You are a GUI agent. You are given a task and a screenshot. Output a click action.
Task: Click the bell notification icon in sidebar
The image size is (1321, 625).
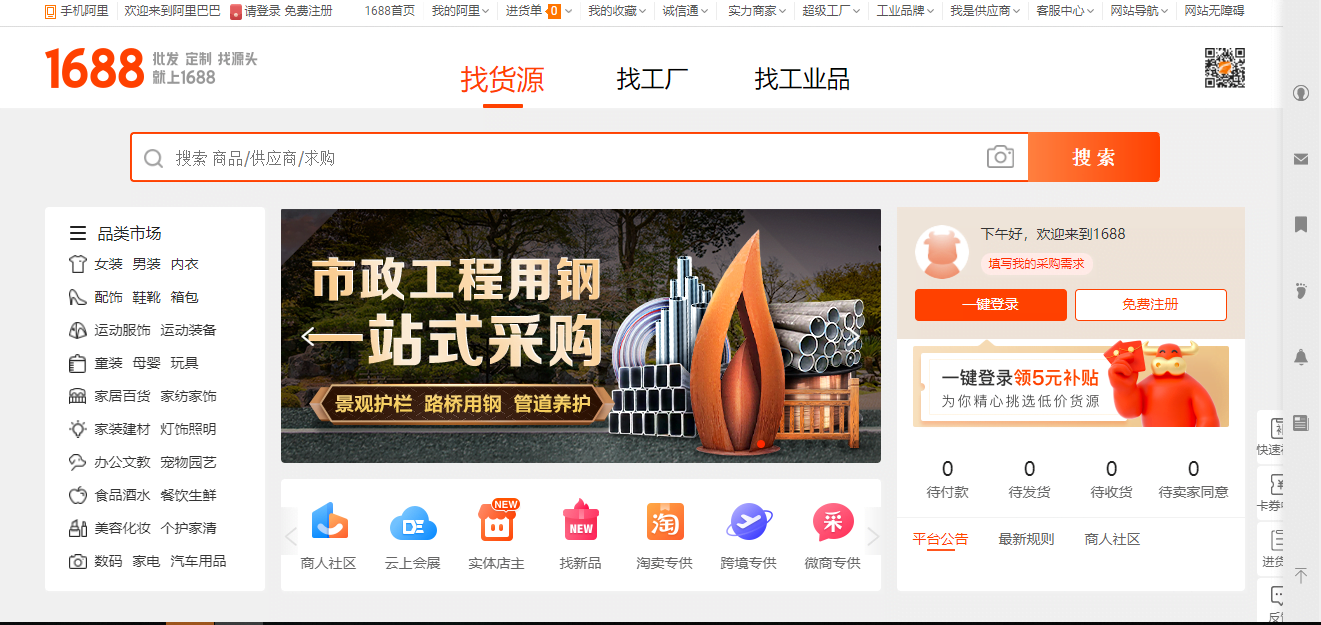click(x=1301, y=357)
